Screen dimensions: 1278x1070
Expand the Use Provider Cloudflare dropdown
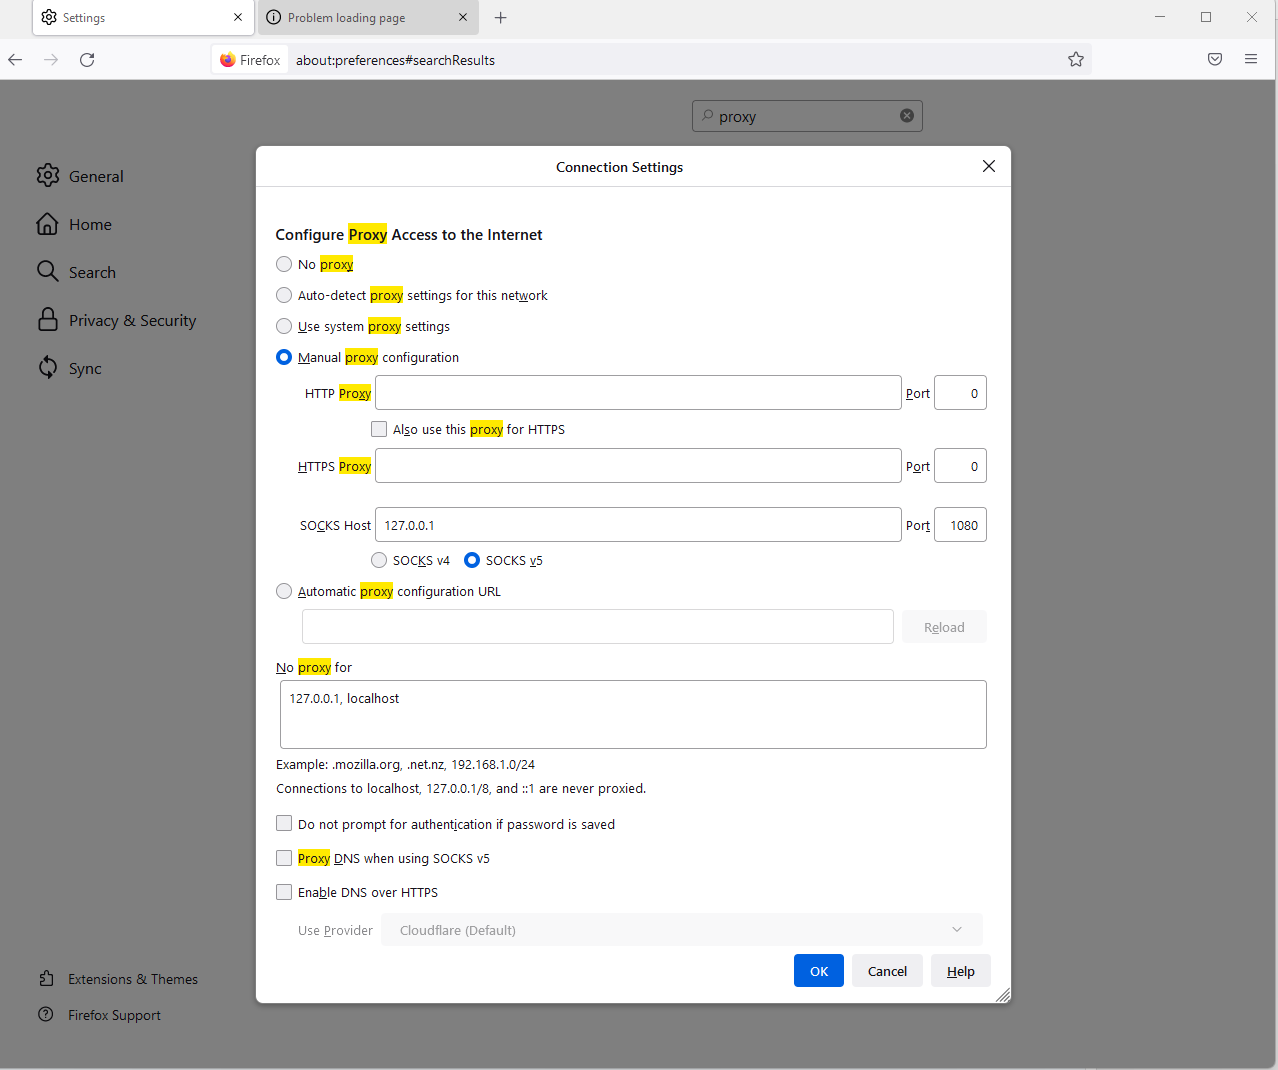(681, 930)
